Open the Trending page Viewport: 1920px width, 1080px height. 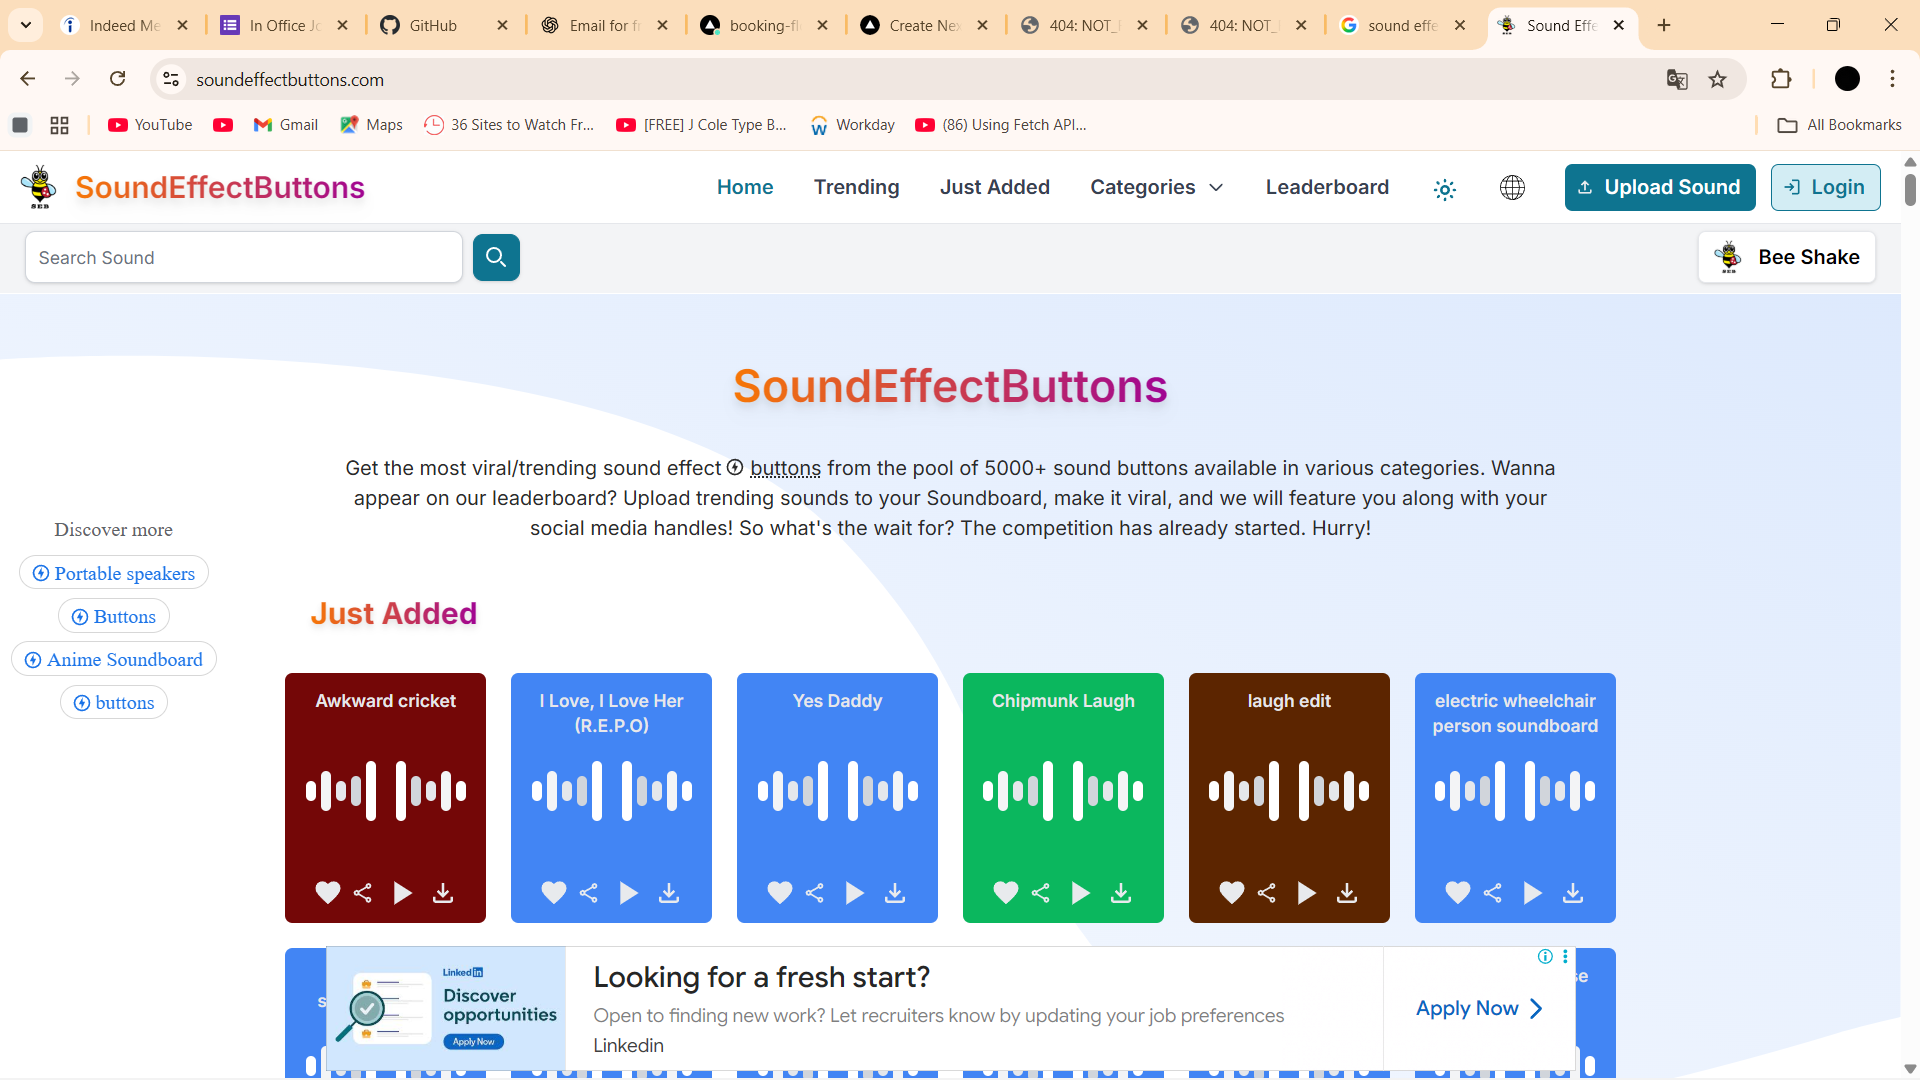(x=857, y=187)
